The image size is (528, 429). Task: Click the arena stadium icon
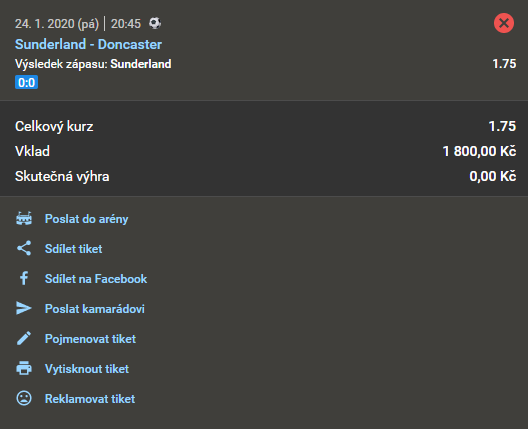24,219
